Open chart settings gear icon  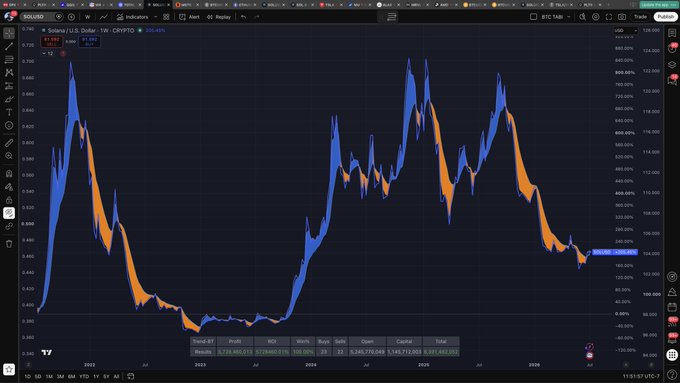pyautogui.click(x=596, y=17)
